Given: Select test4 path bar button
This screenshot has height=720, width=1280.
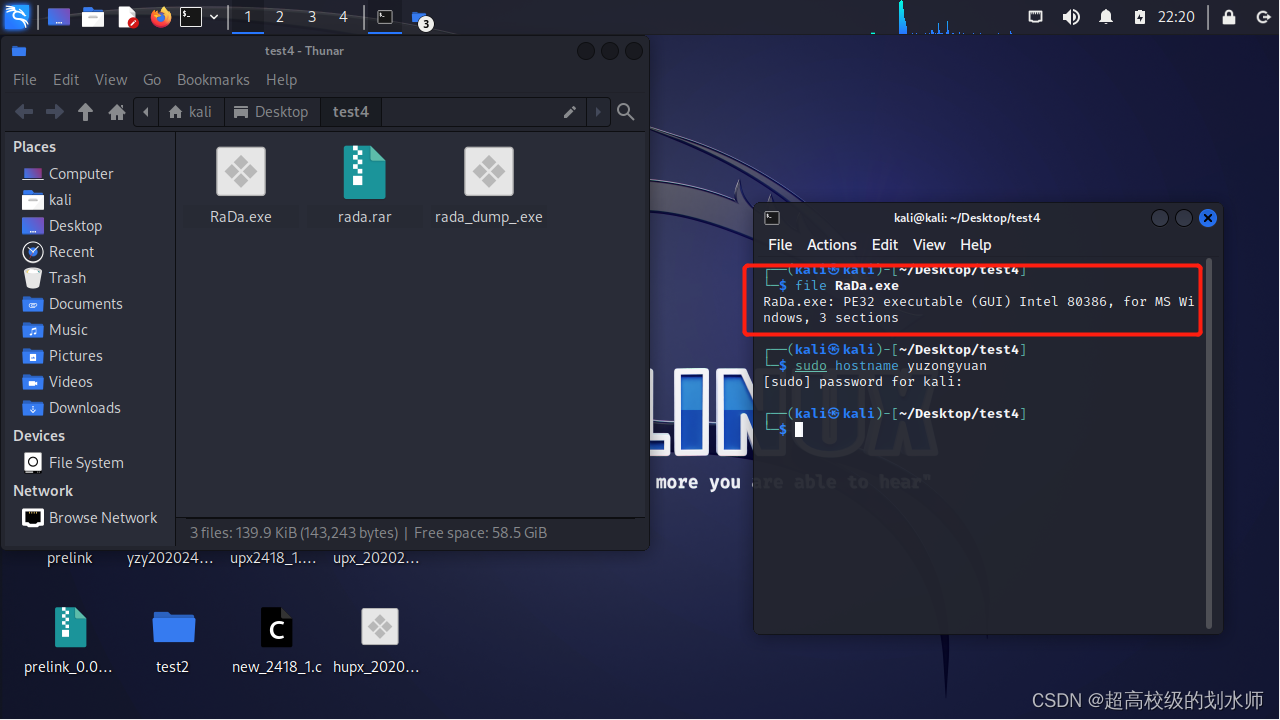Looking at the screenshot, I should pyautogui.click(x=351, y=112).
